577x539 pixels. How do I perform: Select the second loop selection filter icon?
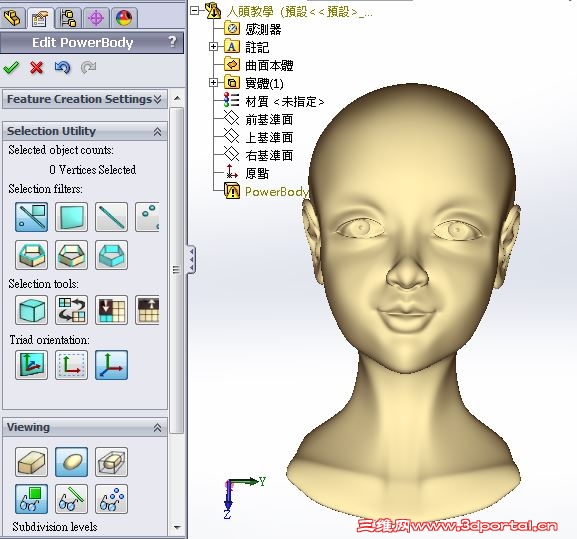[x=71, y=255]
